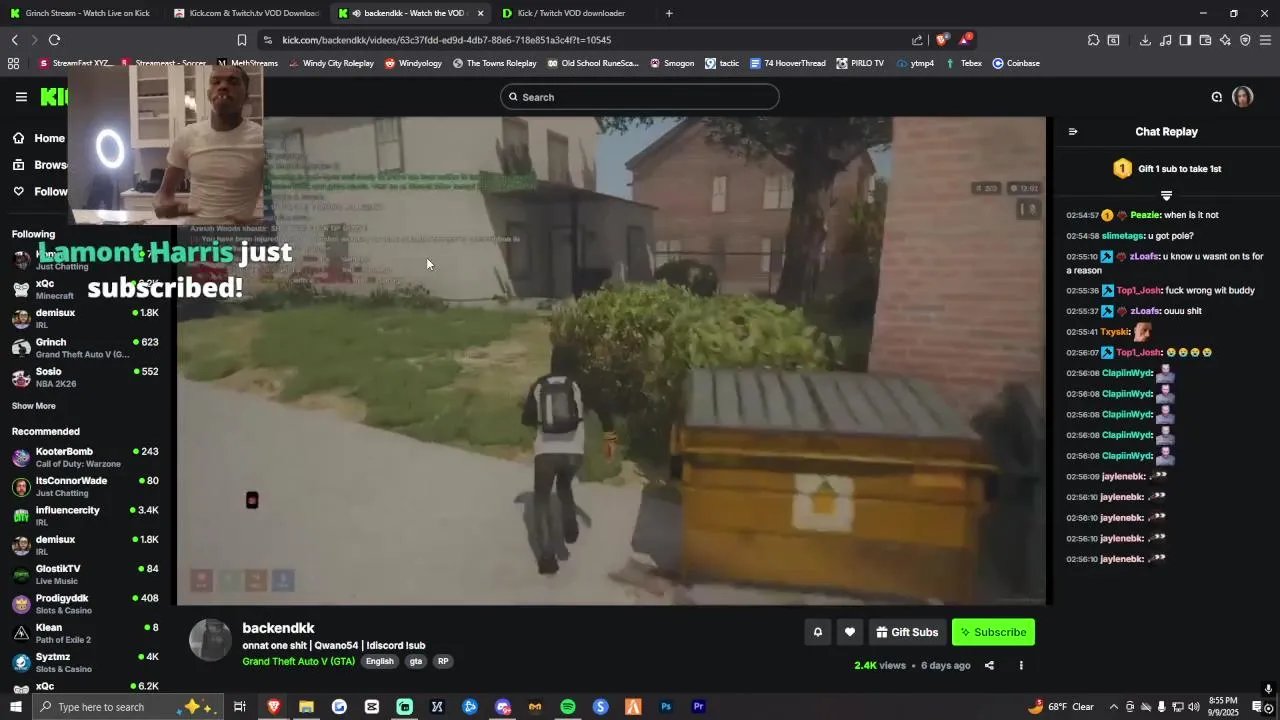Click the English tag
The image size is (1280, 720).
pos(379,661)
